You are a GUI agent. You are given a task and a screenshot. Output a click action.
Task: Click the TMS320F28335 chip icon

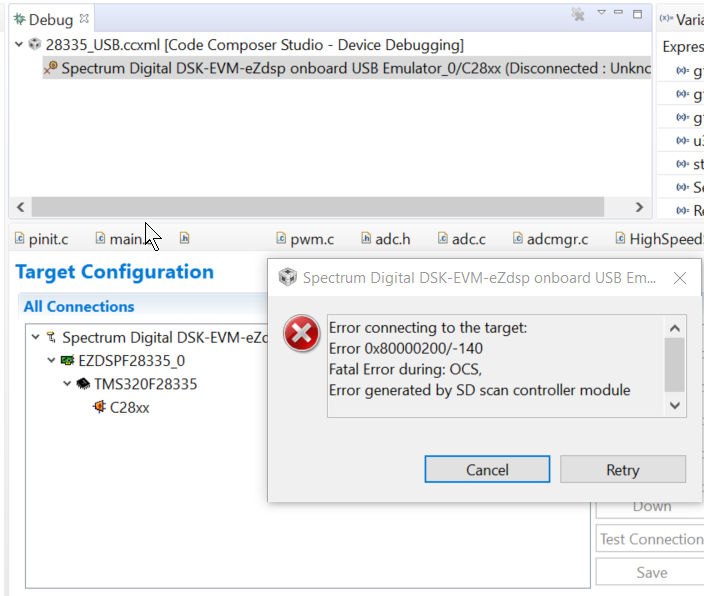click(x=83, y=384)
